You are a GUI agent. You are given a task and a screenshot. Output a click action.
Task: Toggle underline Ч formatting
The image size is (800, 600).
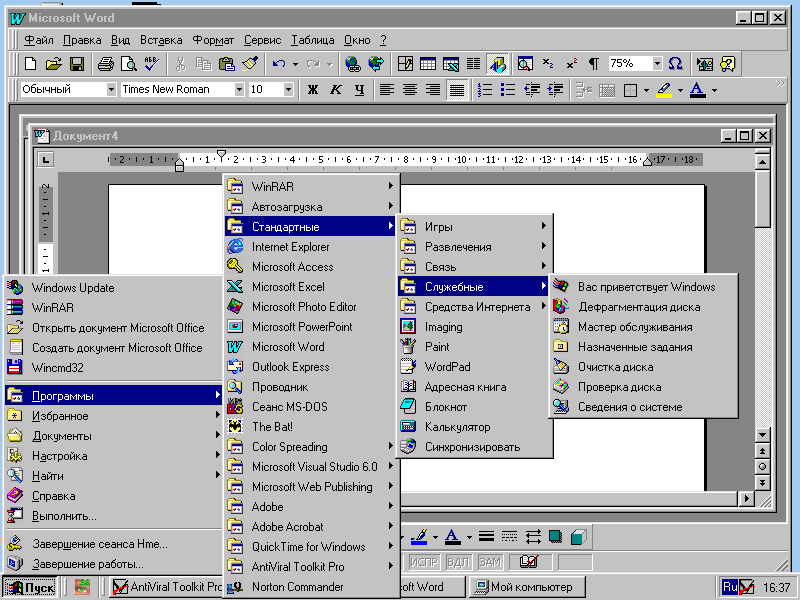click(x=359, y=90)
